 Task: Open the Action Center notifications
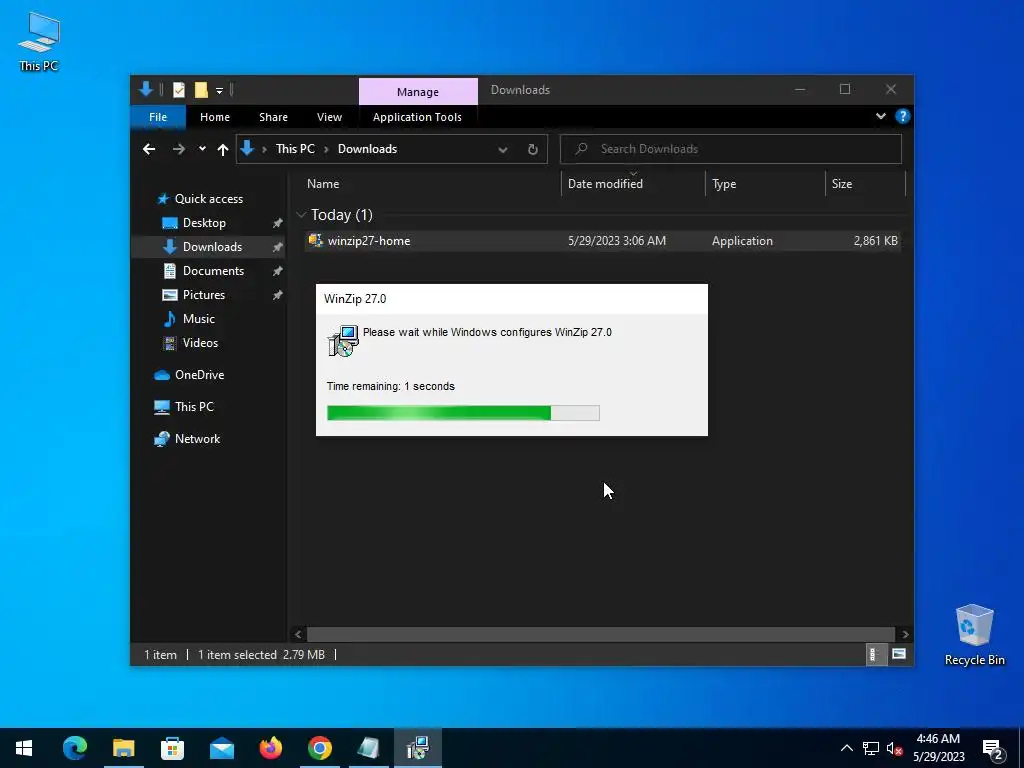993,749
